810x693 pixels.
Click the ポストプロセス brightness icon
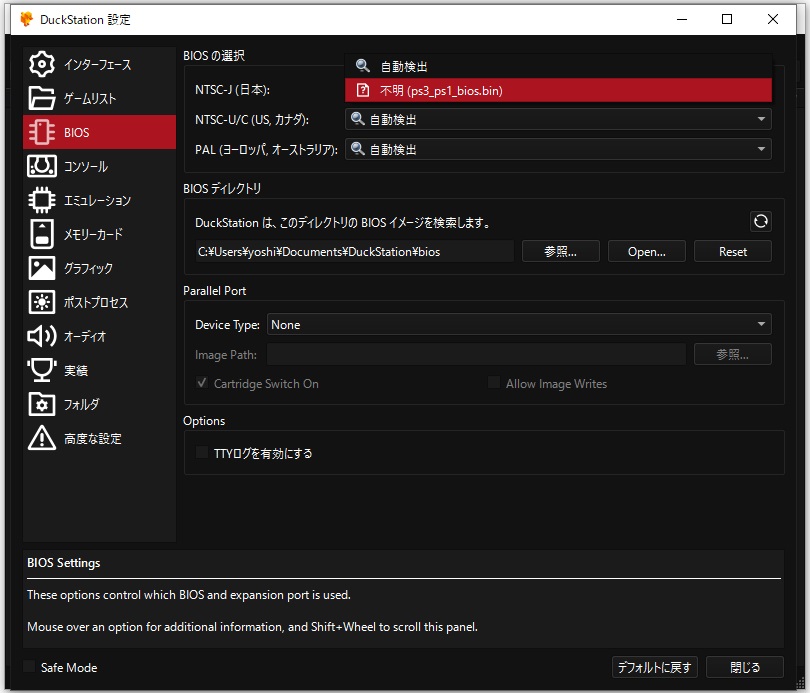pyautogui.click(x=41, y=302)
